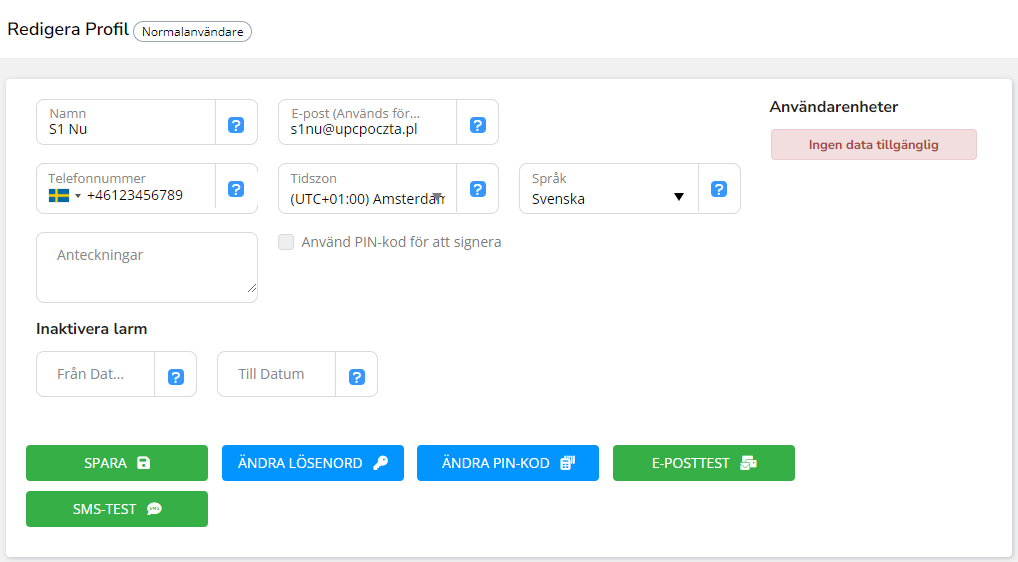Screen dimensions: 1018x562
Task: Click the SPARA save button
Action: (117, 463)
